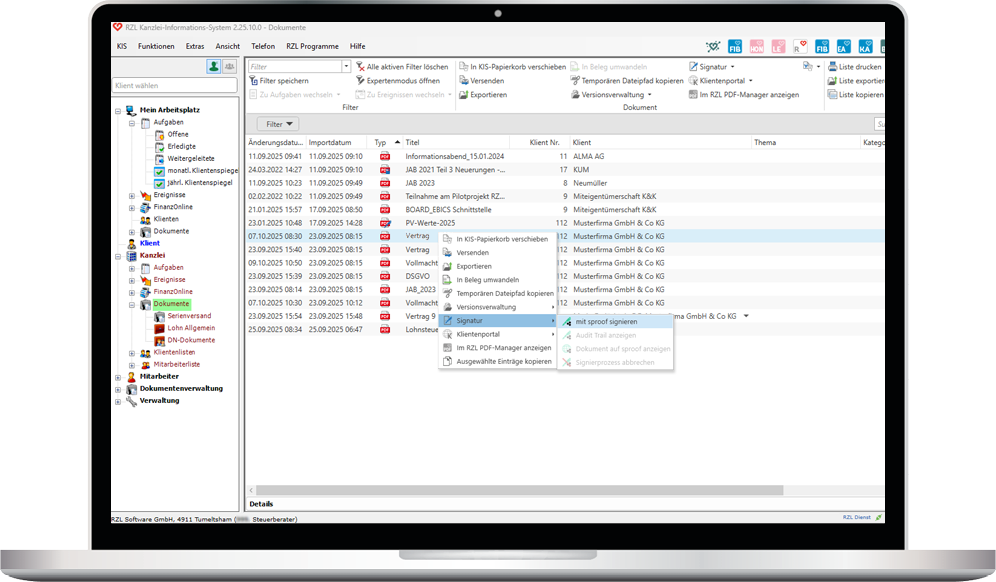Click PDF icon in PV-Werte-2025 row
996x582 pixels.
[385, 223]
